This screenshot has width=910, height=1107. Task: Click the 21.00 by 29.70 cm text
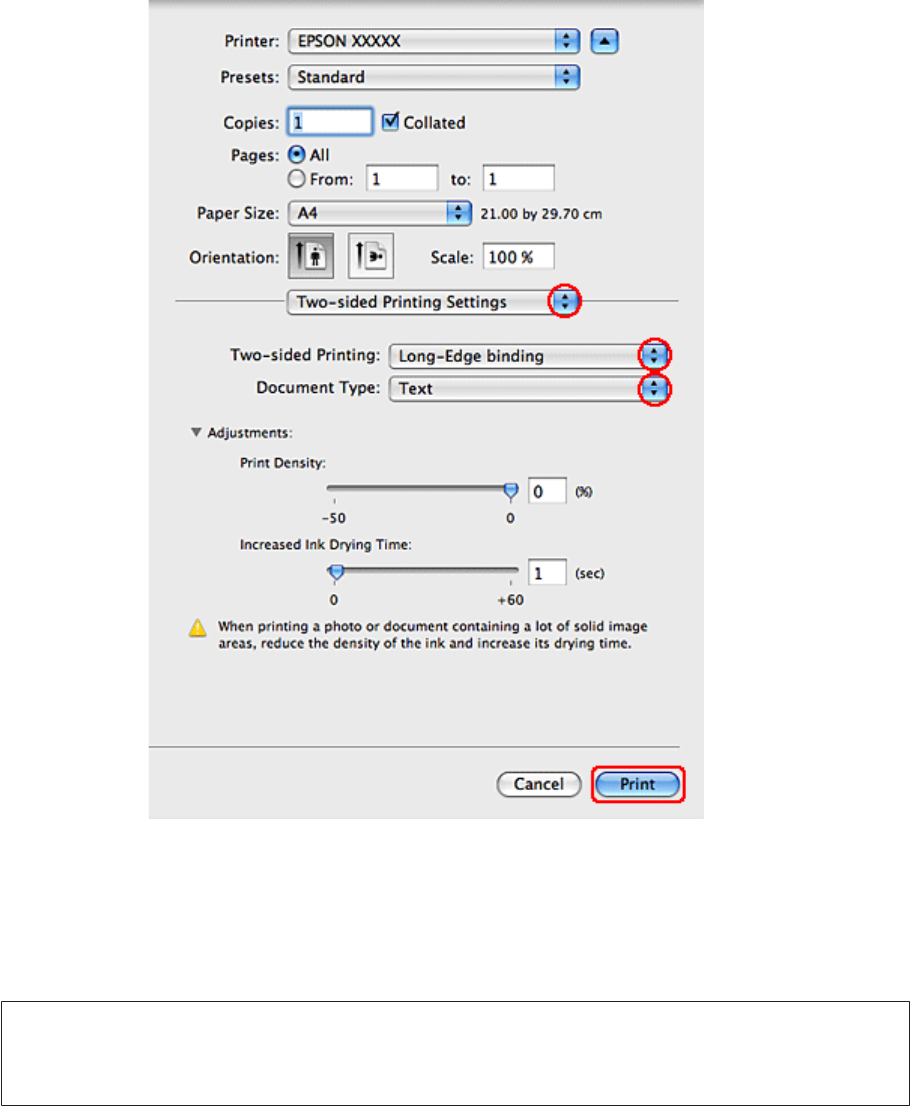[x=541, y=214]
